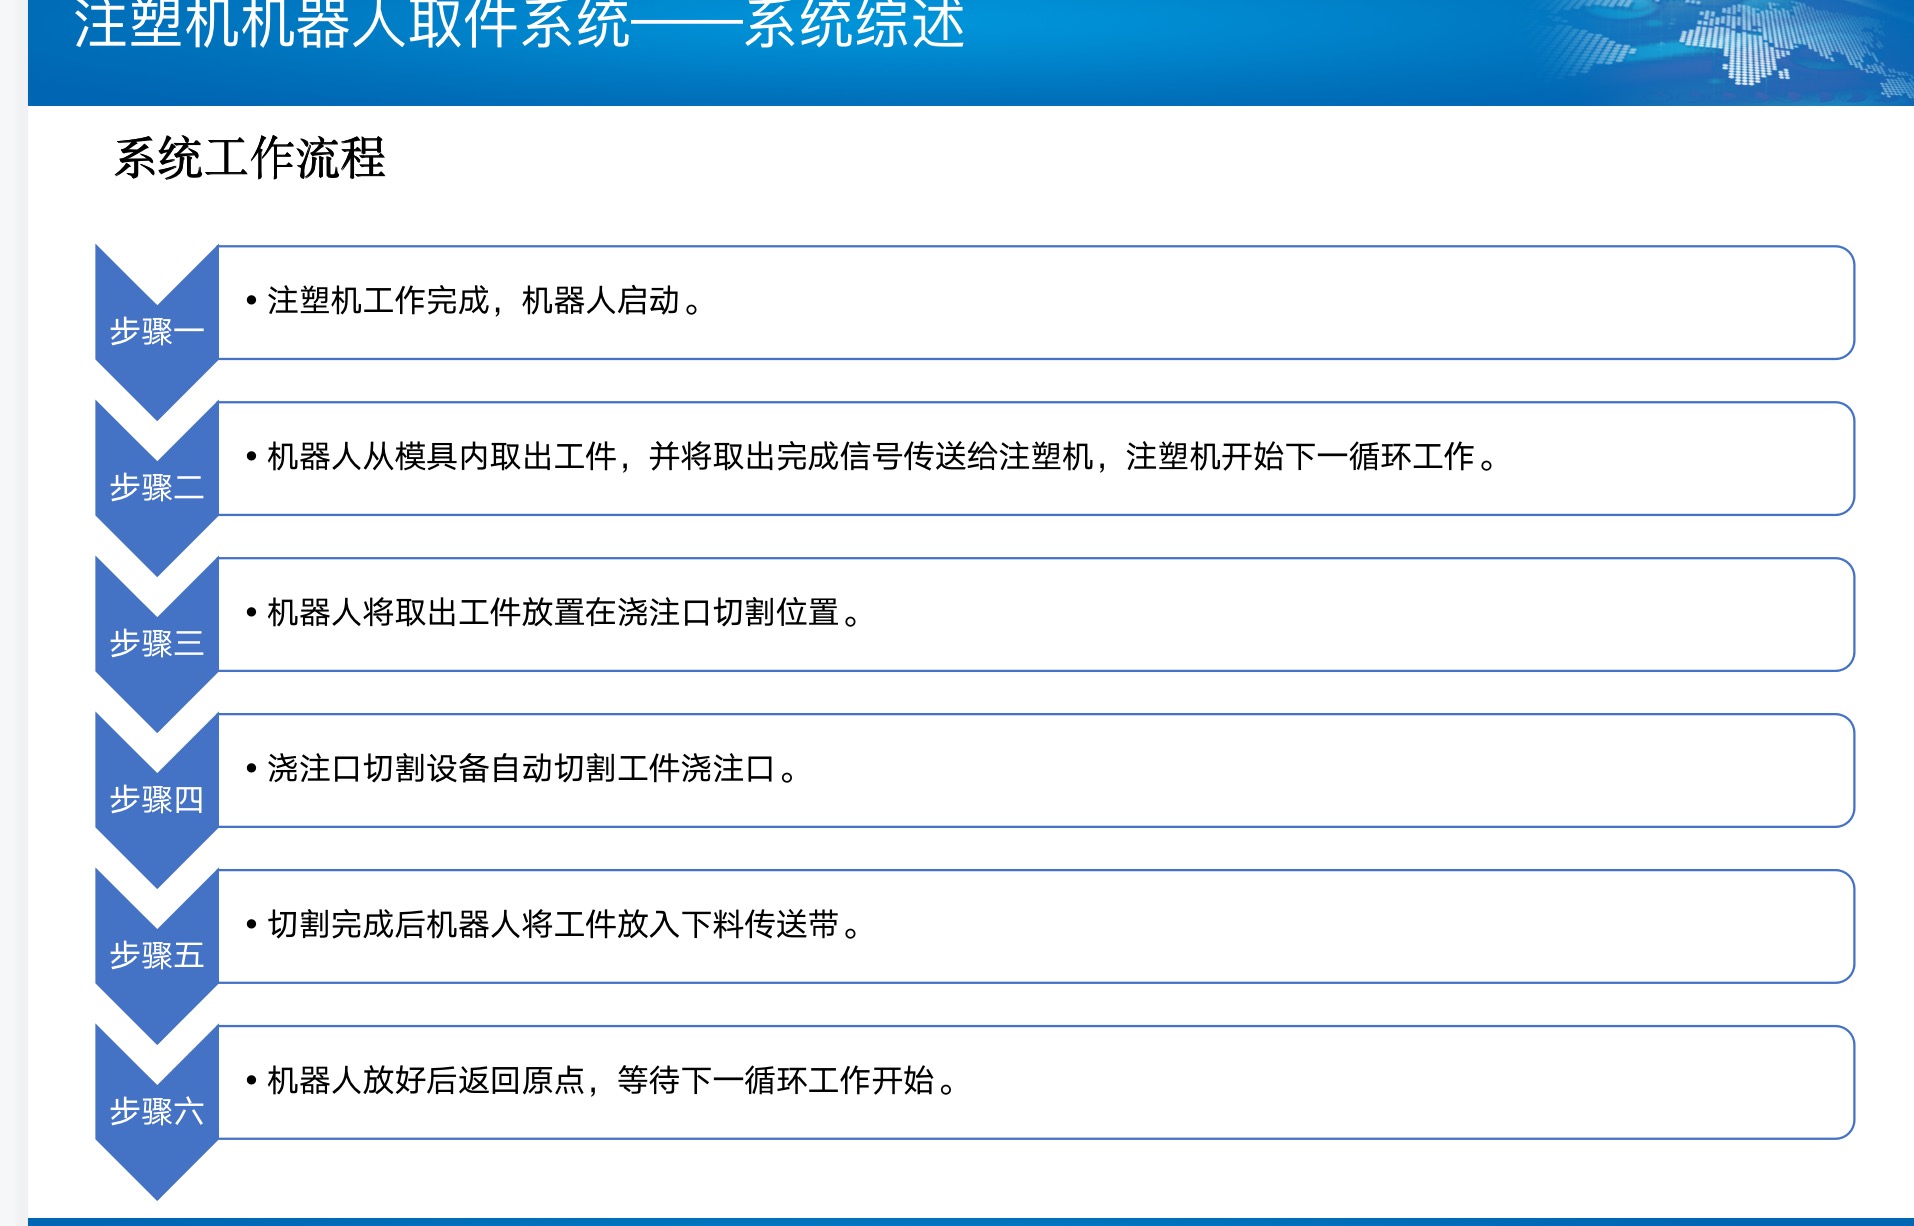
Task: Click the 步骤一 chevron arrow
Action: coord(156,332)
